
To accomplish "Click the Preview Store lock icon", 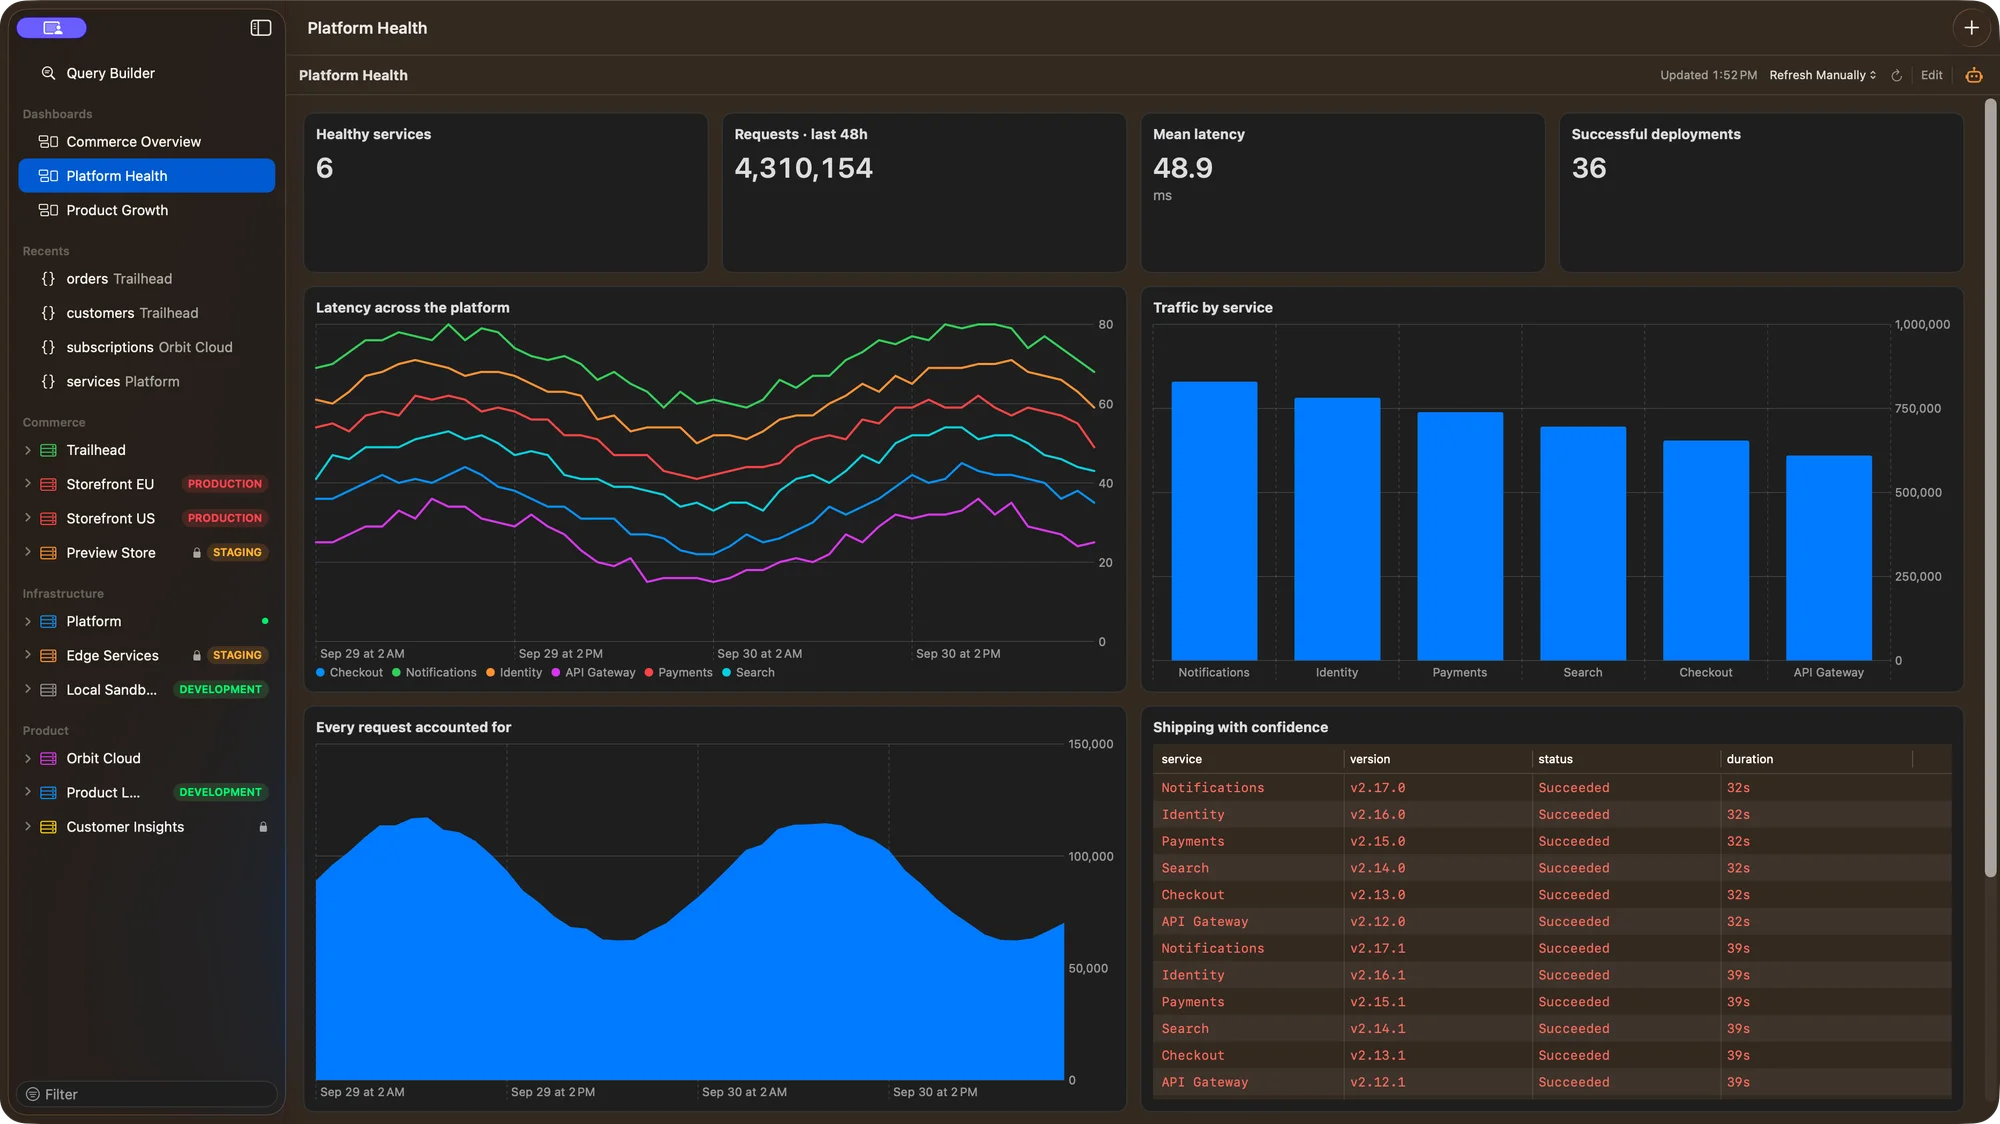I will [197, 552].
